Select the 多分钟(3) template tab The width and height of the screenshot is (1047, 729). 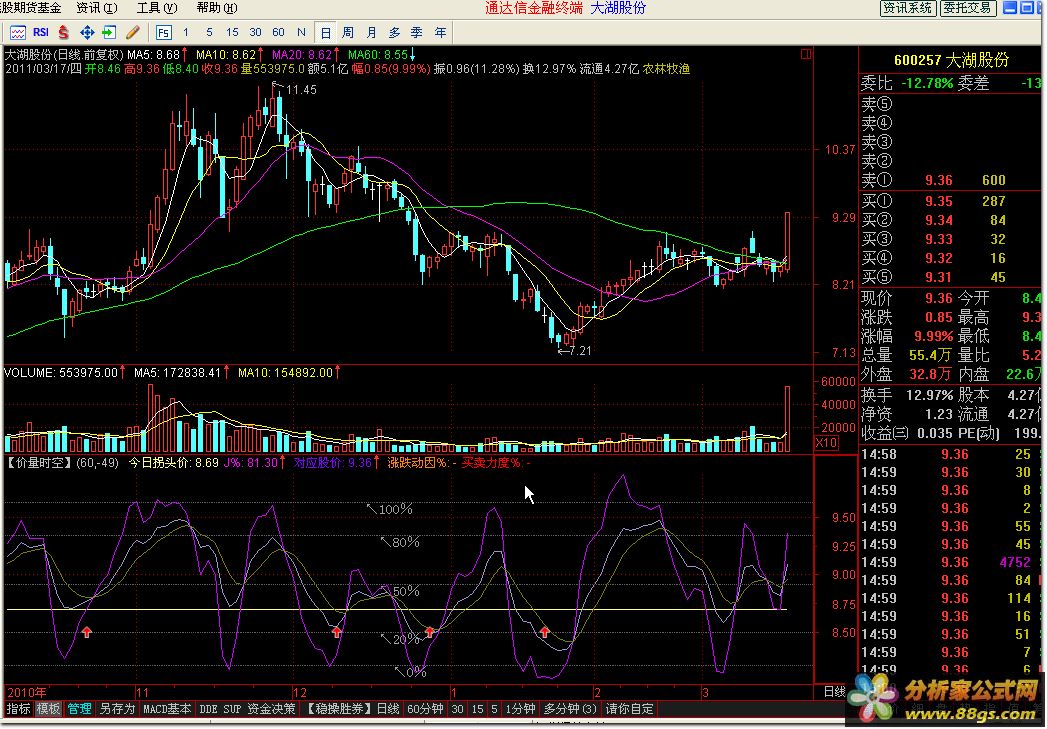(x=570, y=709)
